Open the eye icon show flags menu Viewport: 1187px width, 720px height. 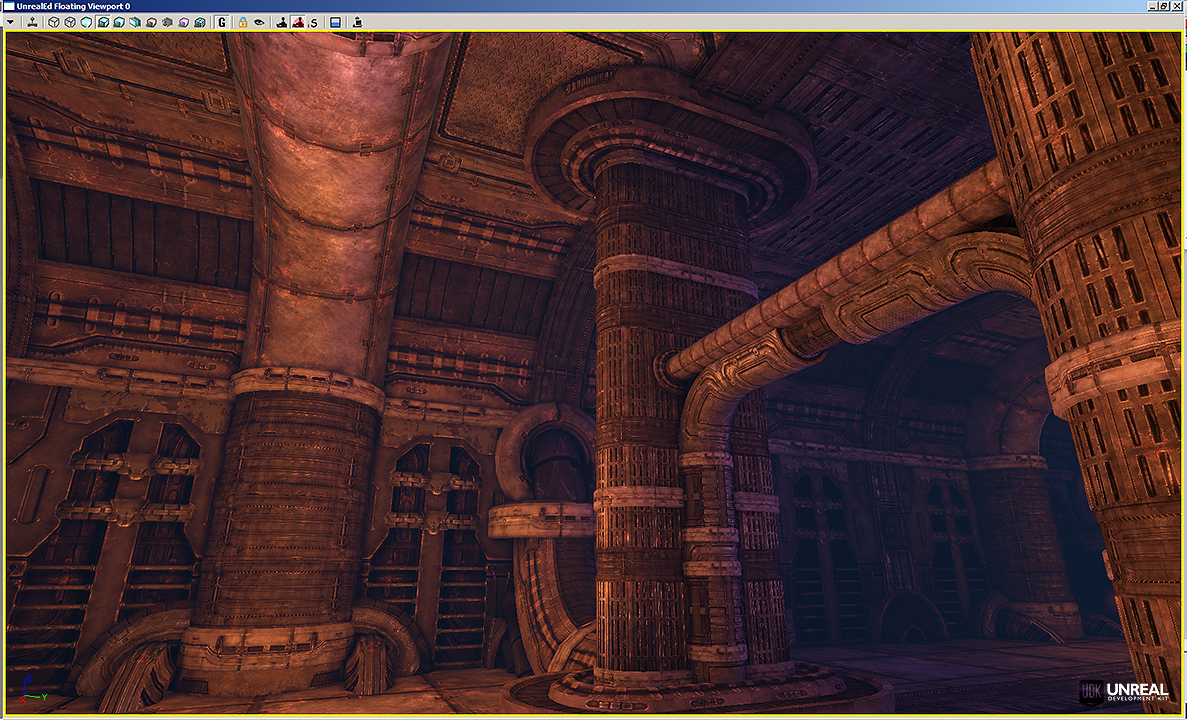click(259, 22)
